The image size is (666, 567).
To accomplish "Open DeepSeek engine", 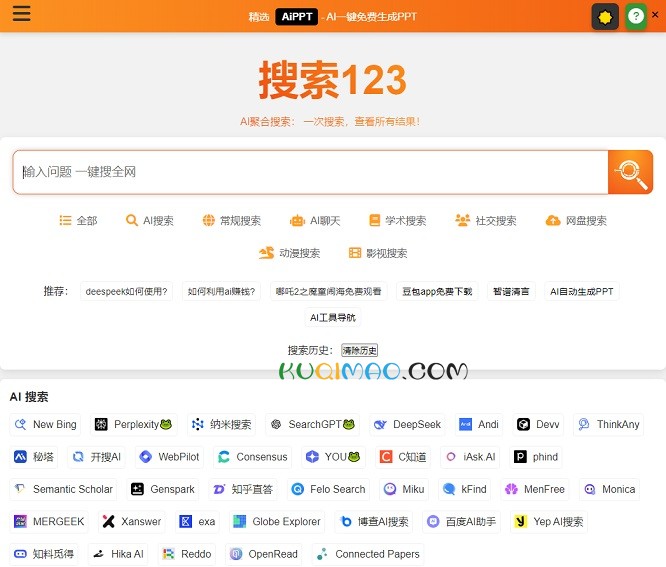I will click(407, 424).
